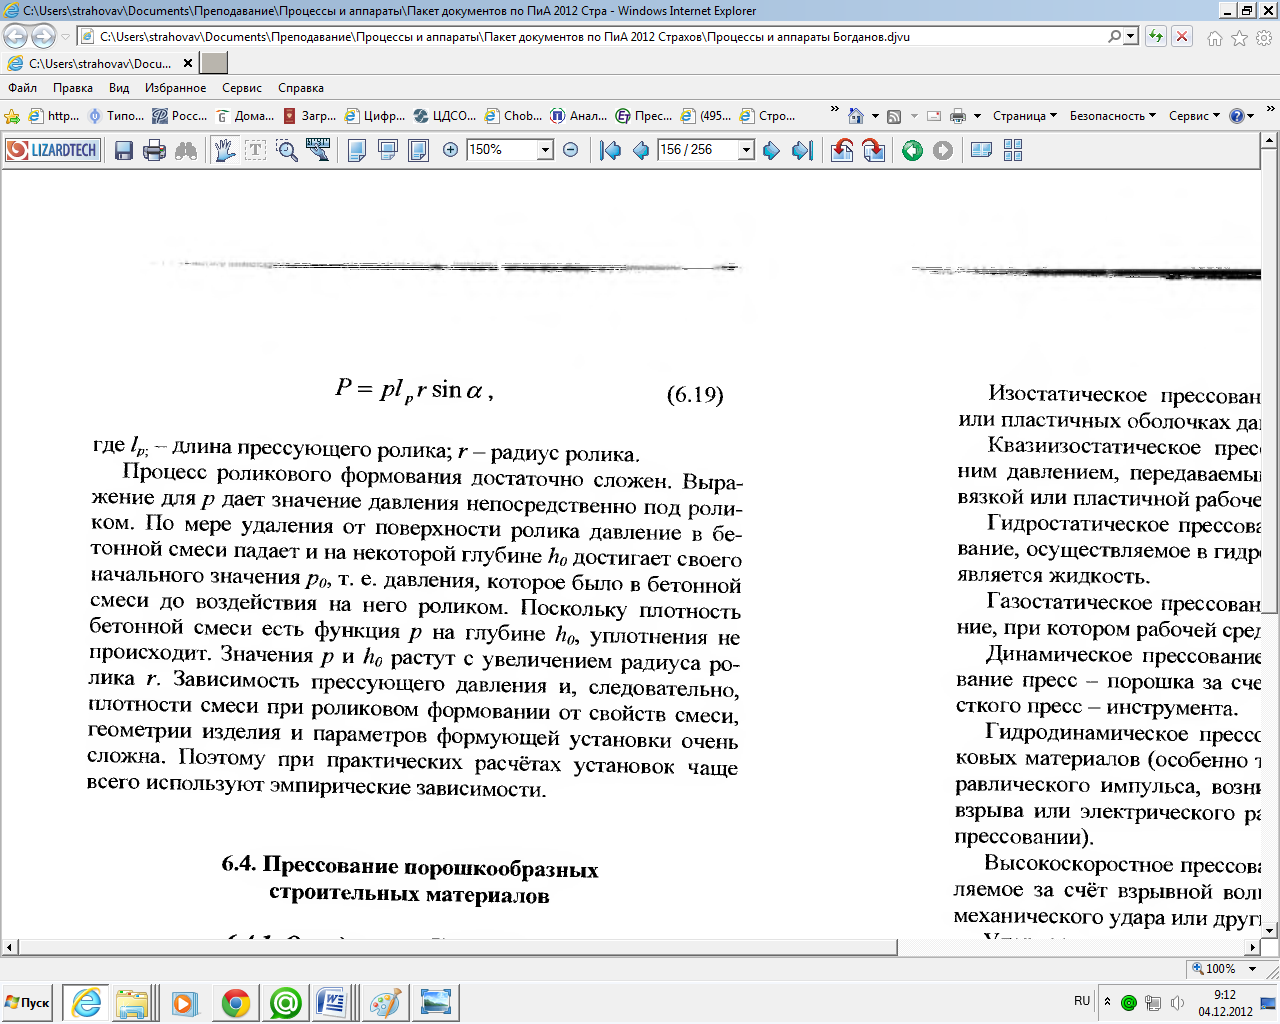Open the Favorites star icon
The image size is (1280, 1024).
pyautogui.click(x=1240, y=38)
